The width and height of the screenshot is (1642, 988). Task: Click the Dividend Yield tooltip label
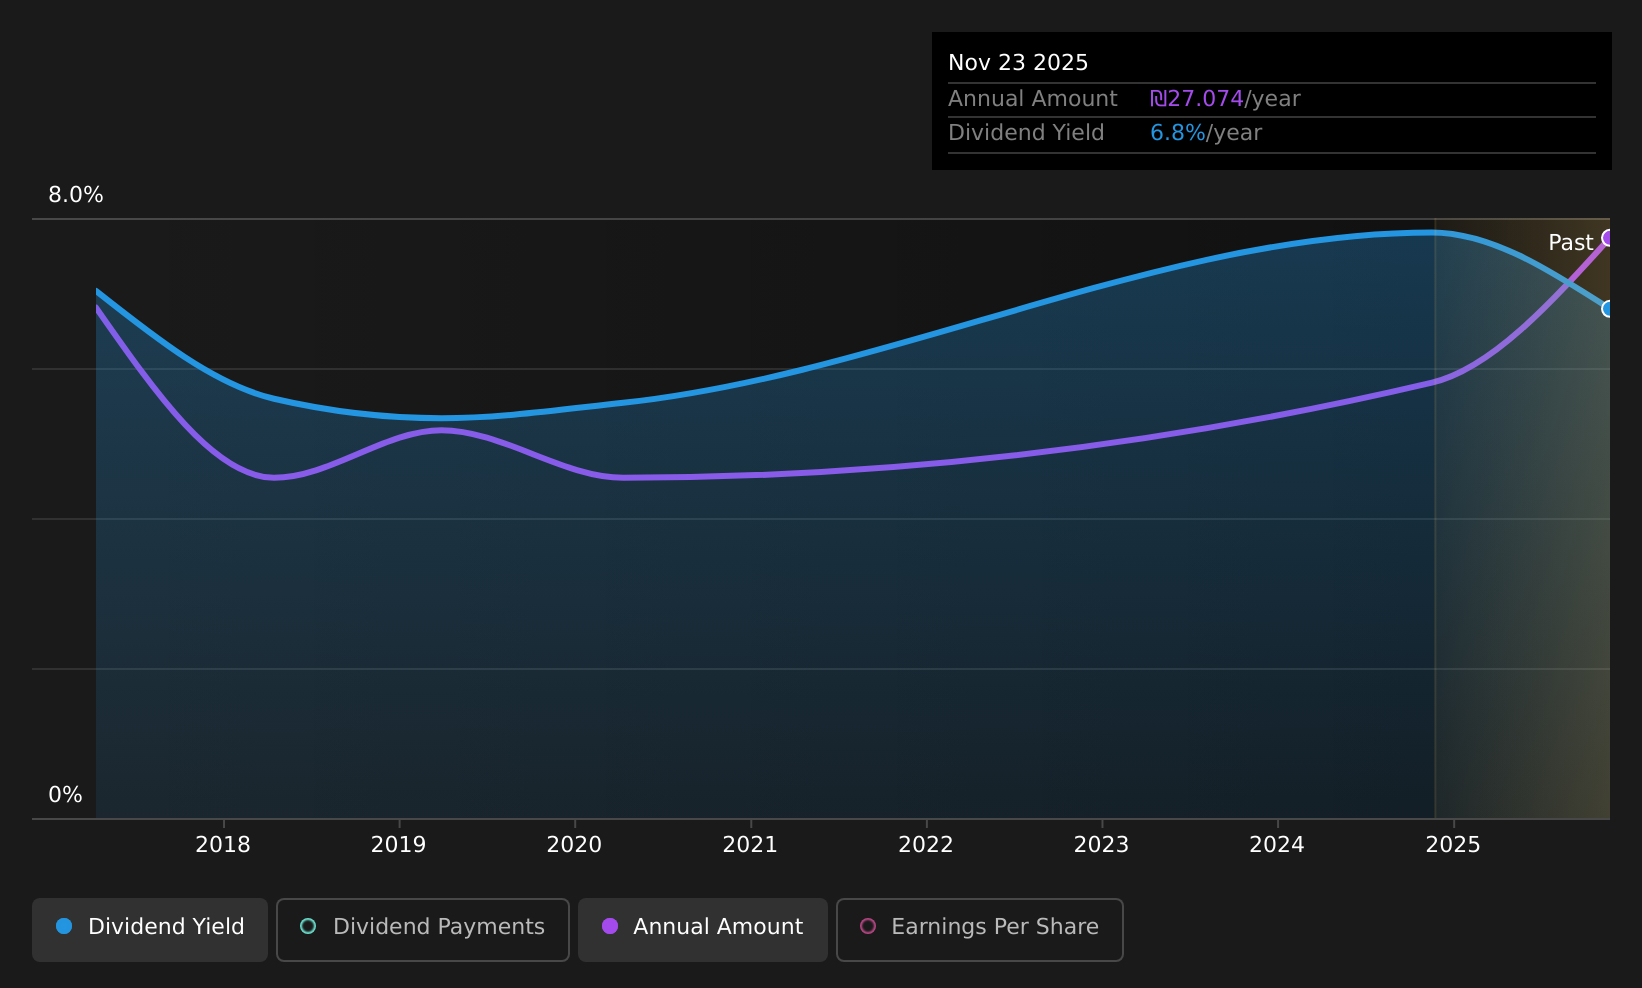[x=1026, y=133]
